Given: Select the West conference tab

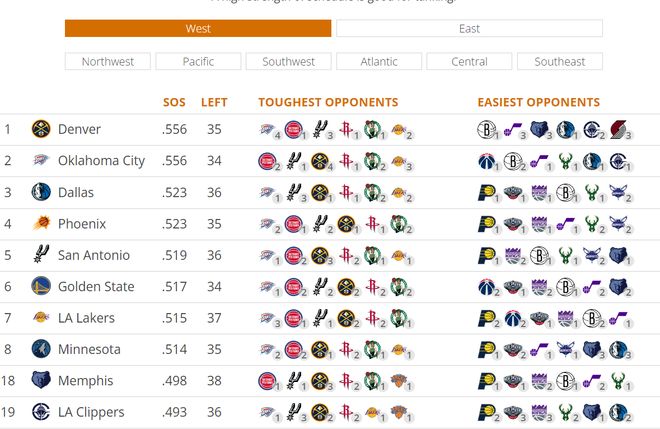Looking at the screenshot, I should (x=198, y=28).
